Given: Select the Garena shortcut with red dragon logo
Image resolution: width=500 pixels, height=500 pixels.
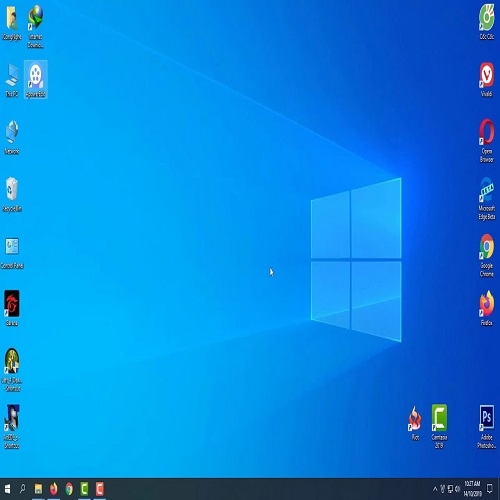Looking at the screenshot, I should point(12,308).
